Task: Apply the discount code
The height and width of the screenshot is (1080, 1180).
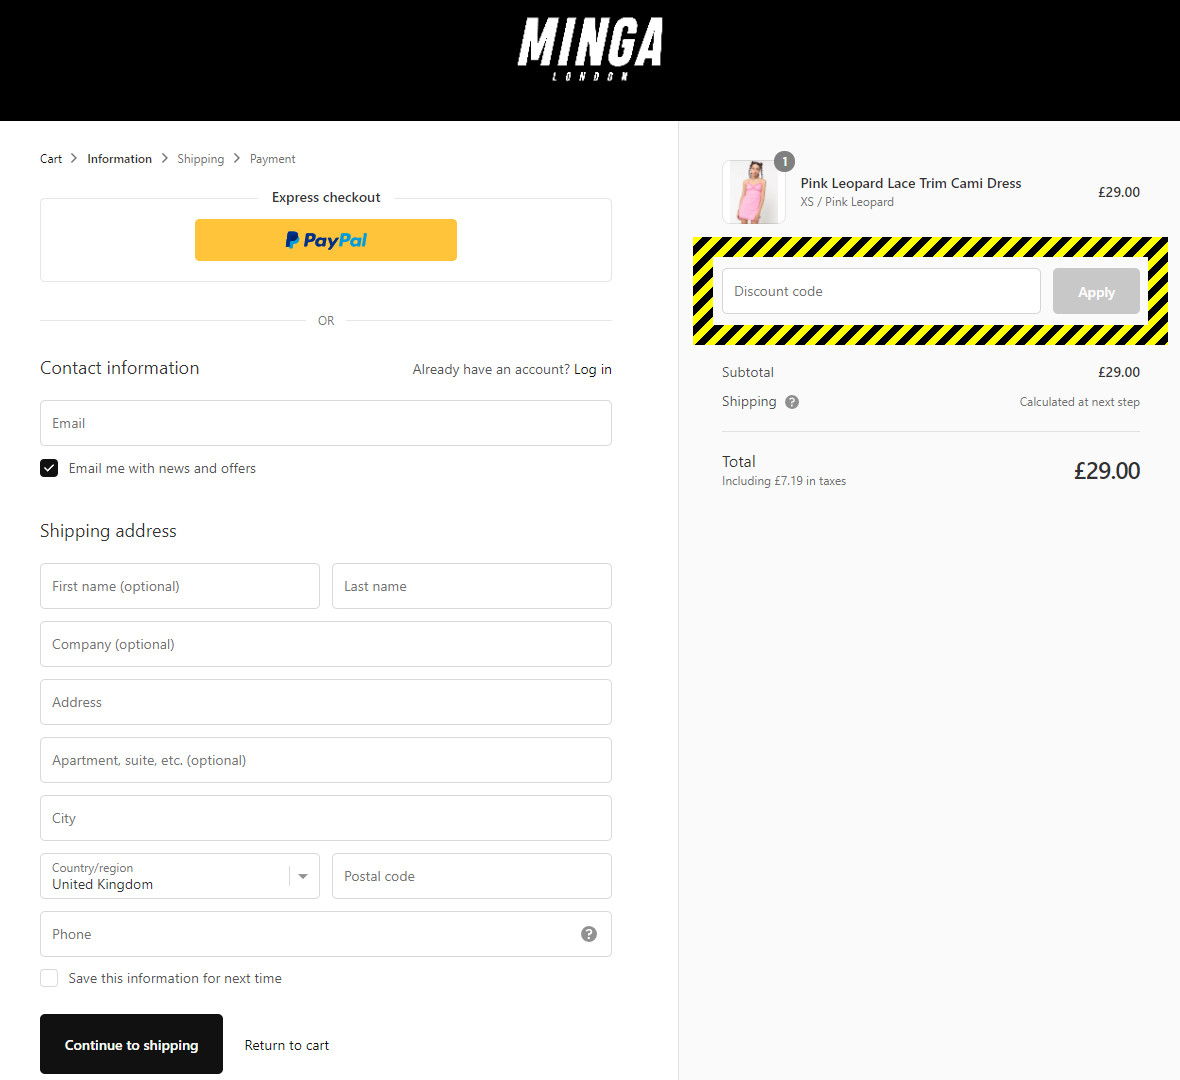Action: point(1096,290)
